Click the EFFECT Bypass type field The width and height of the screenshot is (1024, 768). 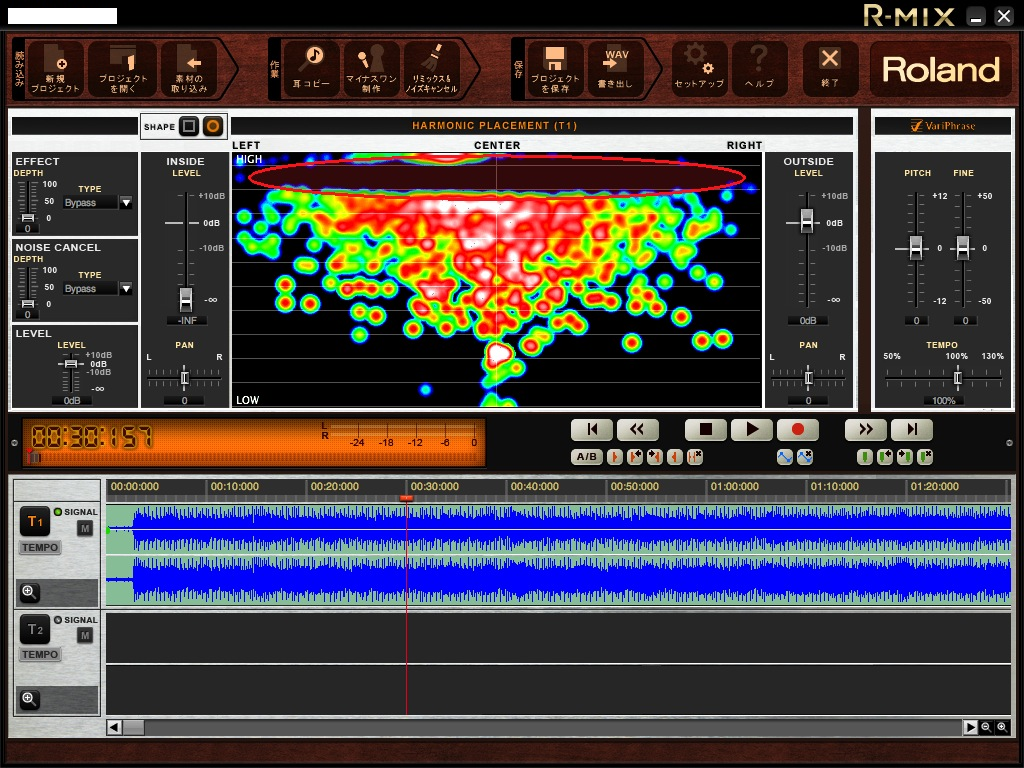tap(90, 202)
